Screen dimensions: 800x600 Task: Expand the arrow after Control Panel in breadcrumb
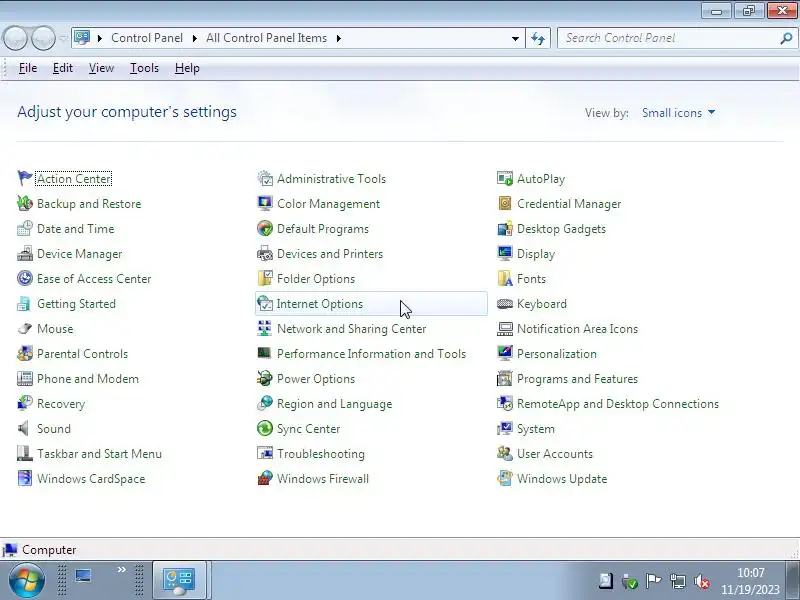(194, 38)
